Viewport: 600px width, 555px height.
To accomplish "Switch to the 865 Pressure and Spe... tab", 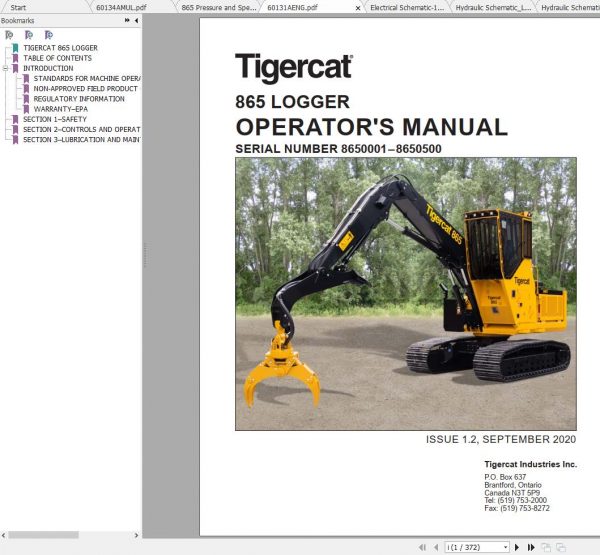I will (219, 7).
